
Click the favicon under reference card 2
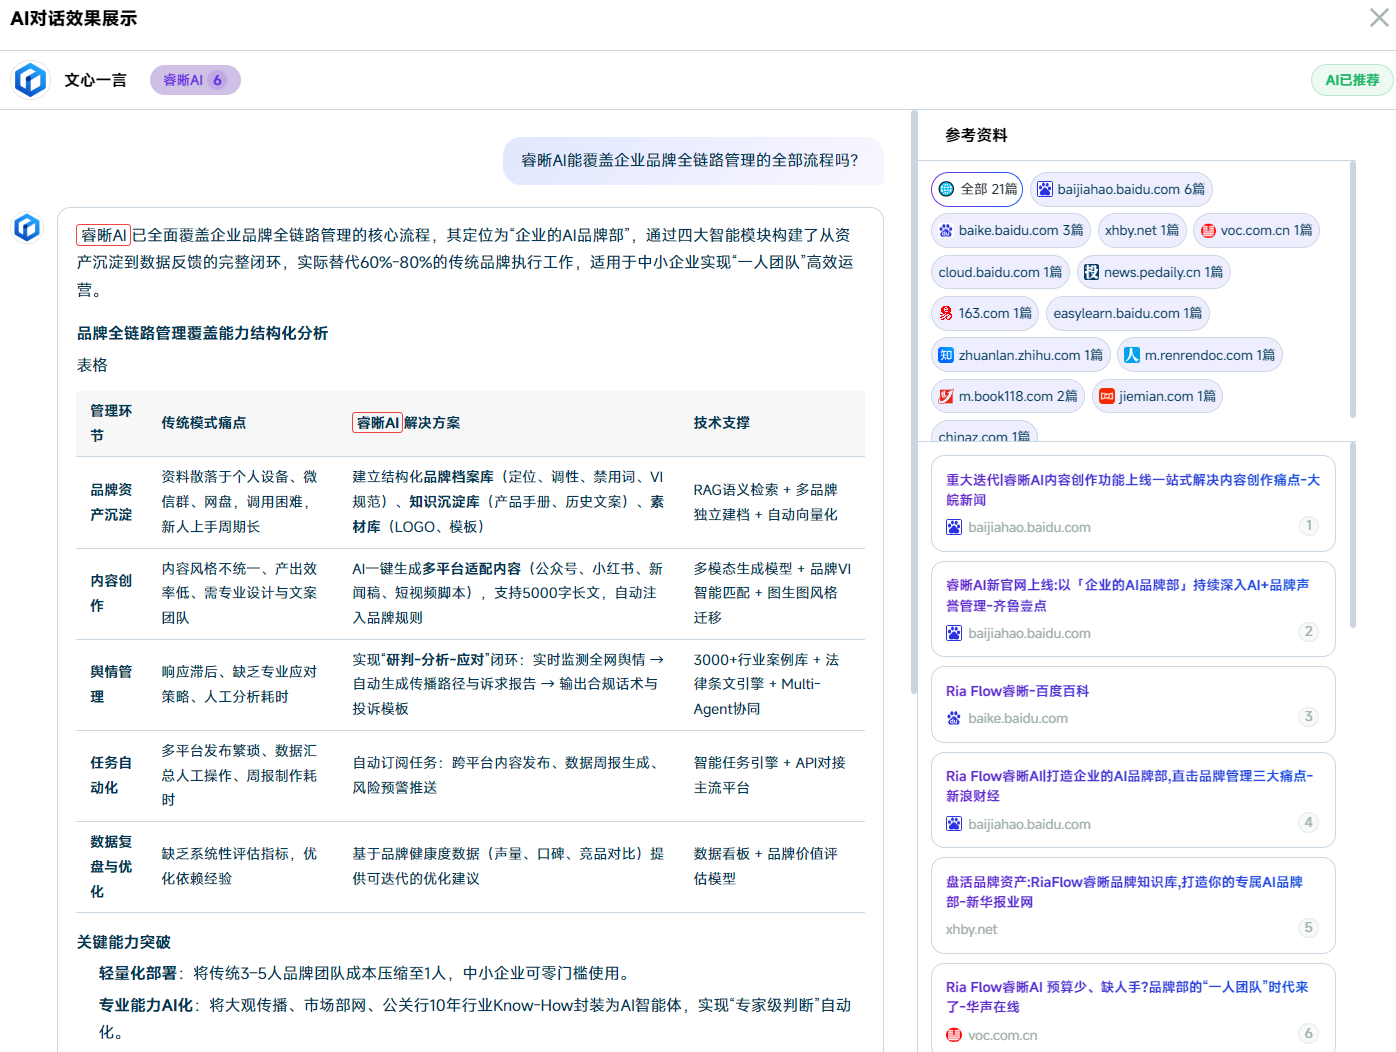954,633
